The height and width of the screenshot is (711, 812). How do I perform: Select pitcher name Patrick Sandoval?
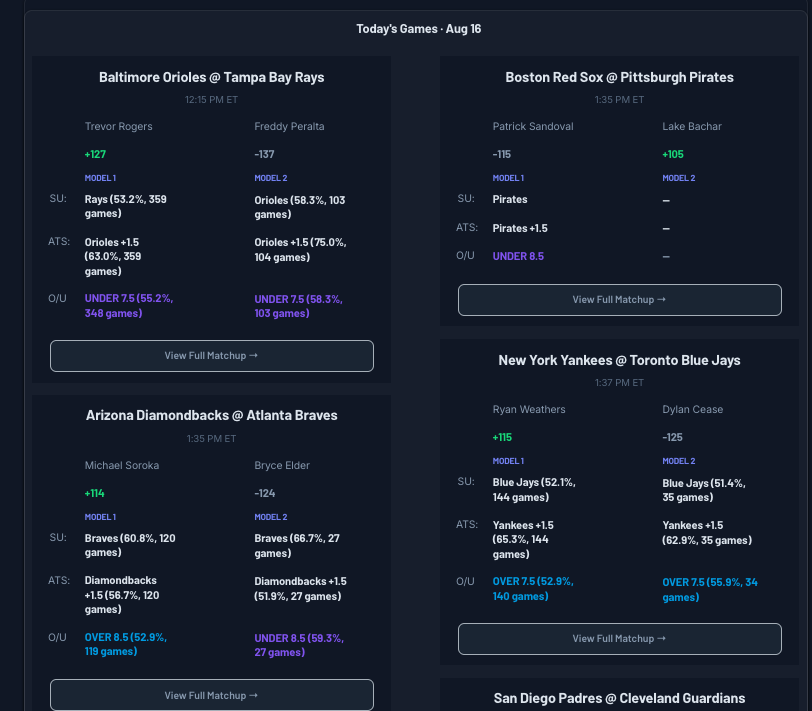(533, 126)
